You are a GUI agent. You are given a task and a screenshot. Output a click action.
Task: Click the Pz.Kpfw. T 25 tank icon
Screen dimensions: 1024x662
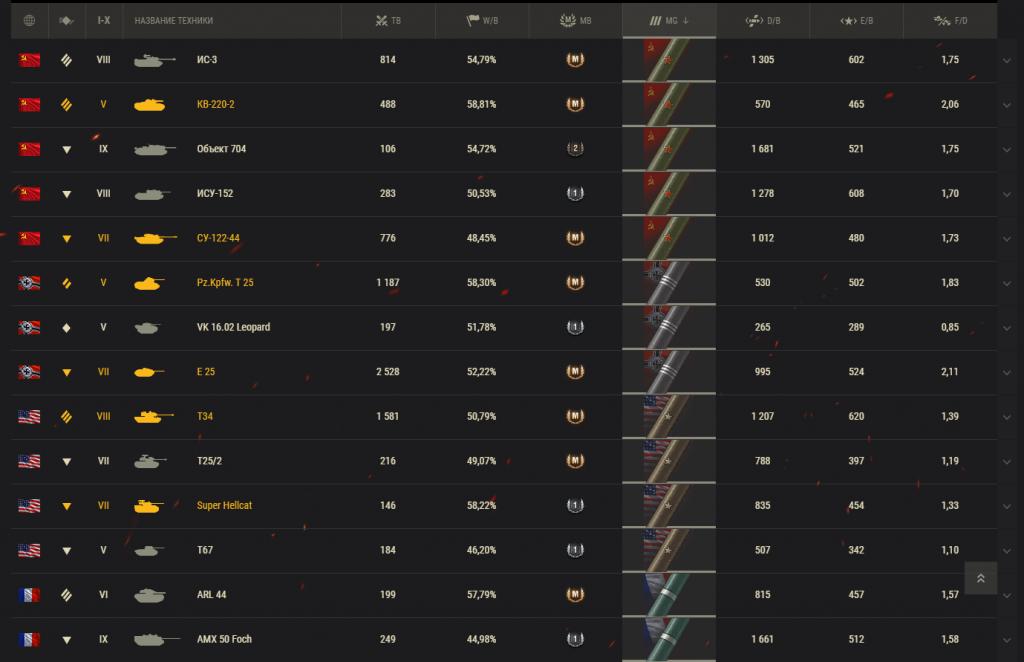pyautogui.click(x=149, y=283)
